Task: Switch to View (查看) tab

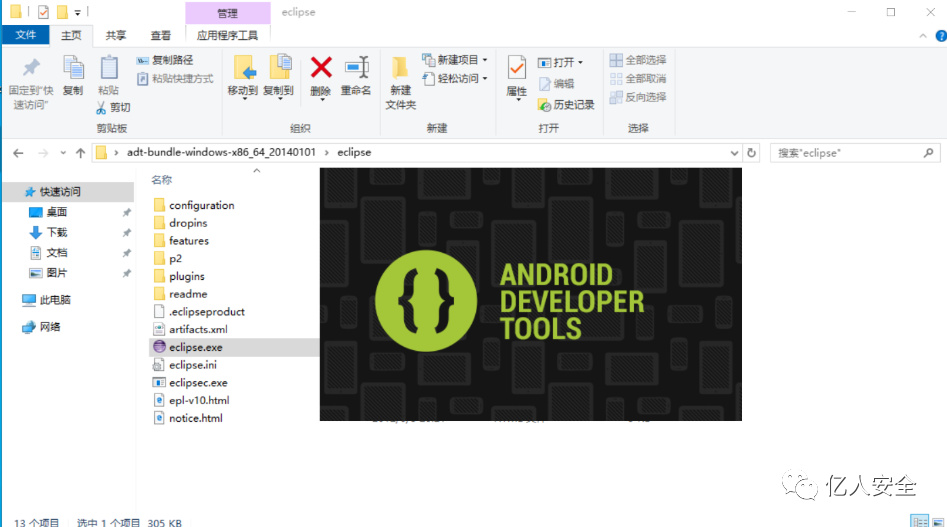Action: [160, 36]
